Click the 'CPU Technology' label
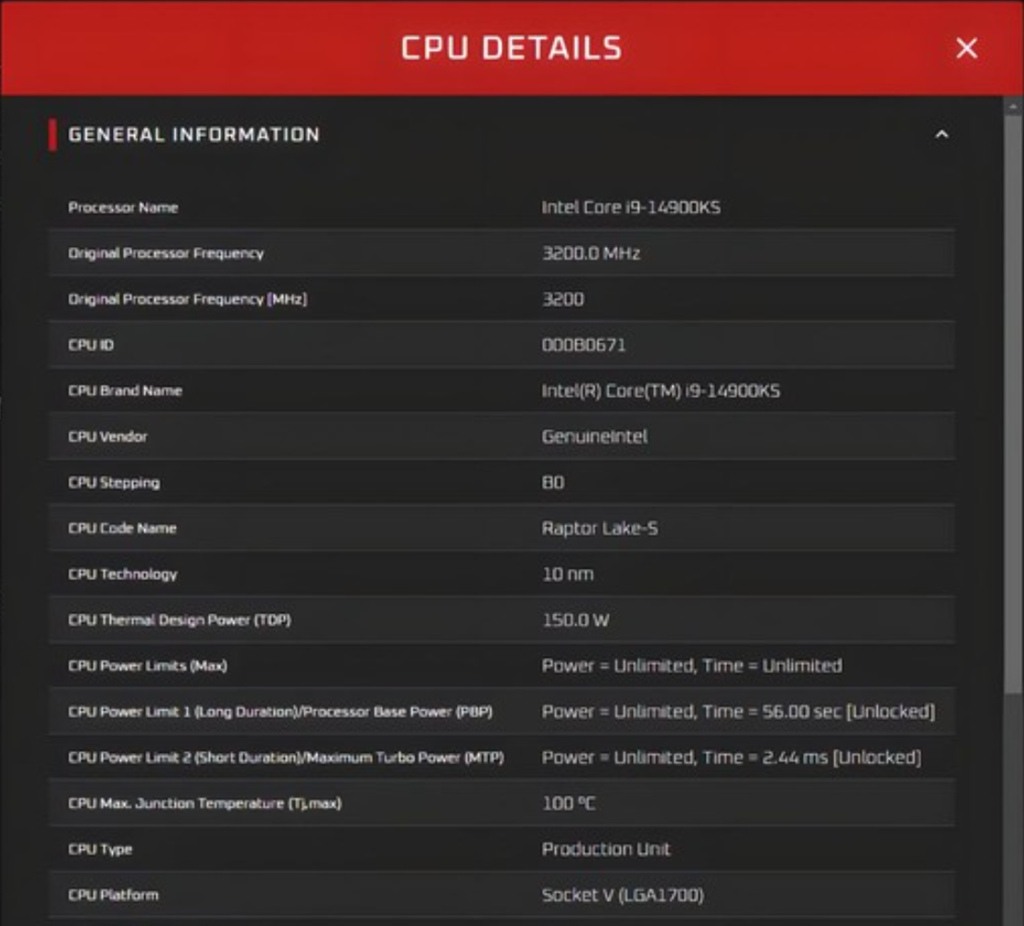1024x926 pixels. coord(123,574)
